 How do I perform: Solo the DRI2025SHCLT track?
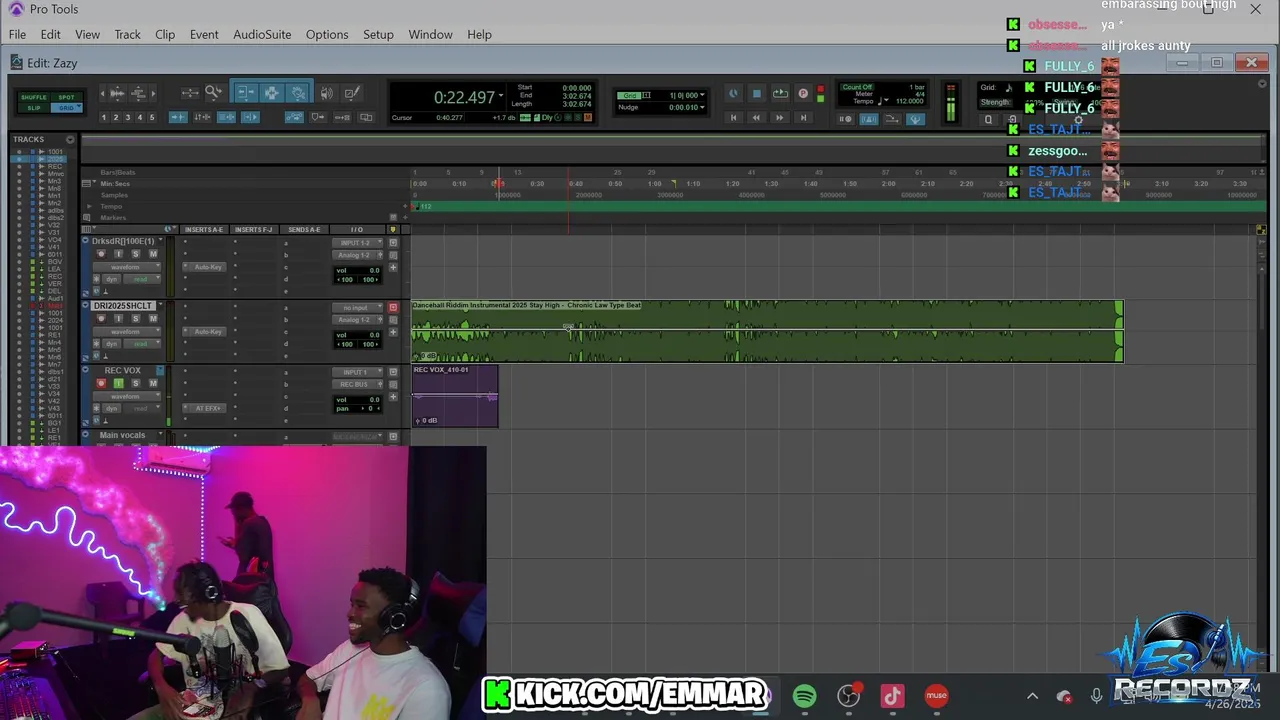point(135,319)
